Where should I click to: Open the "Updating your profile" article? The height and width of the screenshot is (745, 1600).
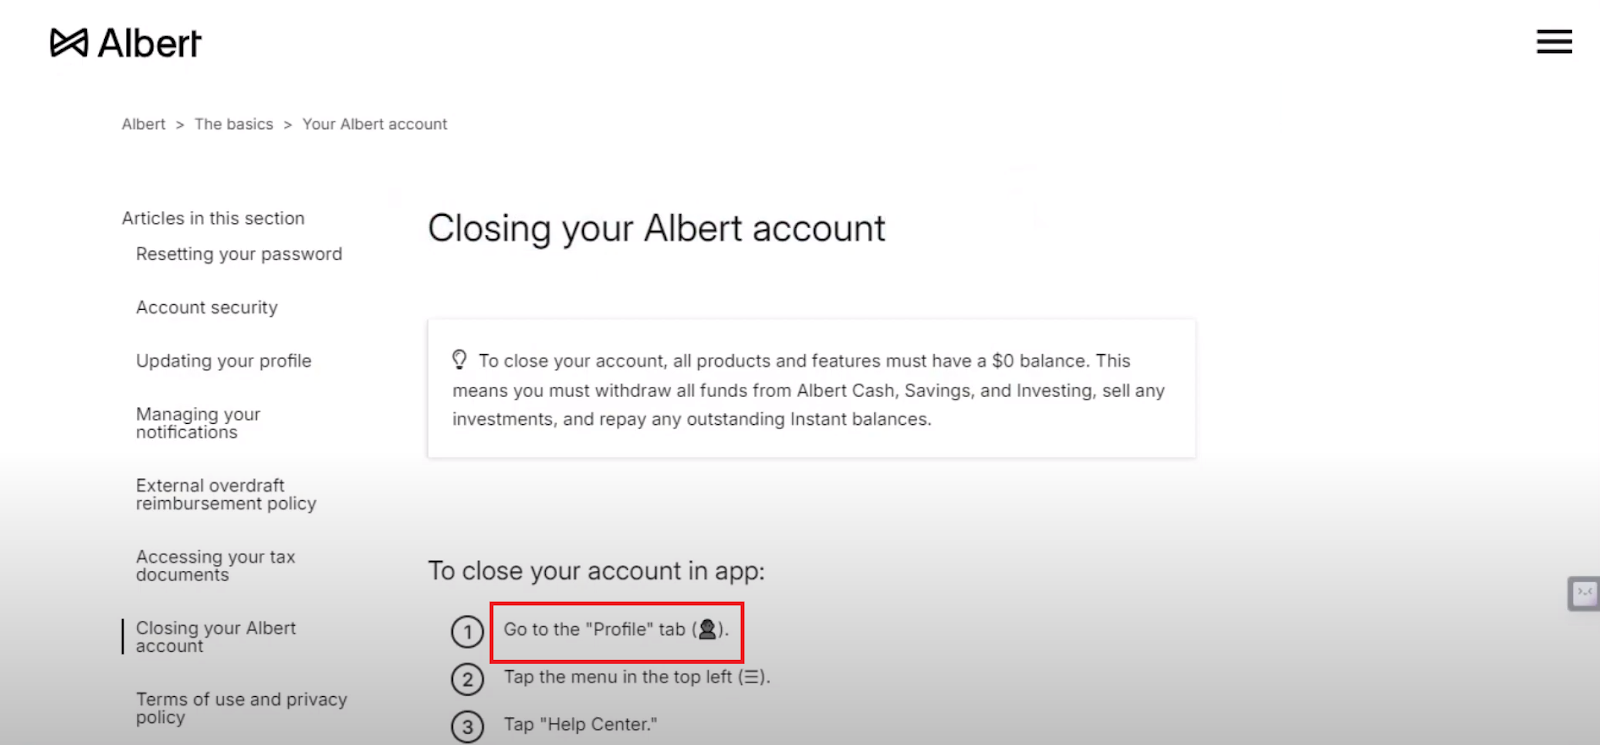pos(224,361)
